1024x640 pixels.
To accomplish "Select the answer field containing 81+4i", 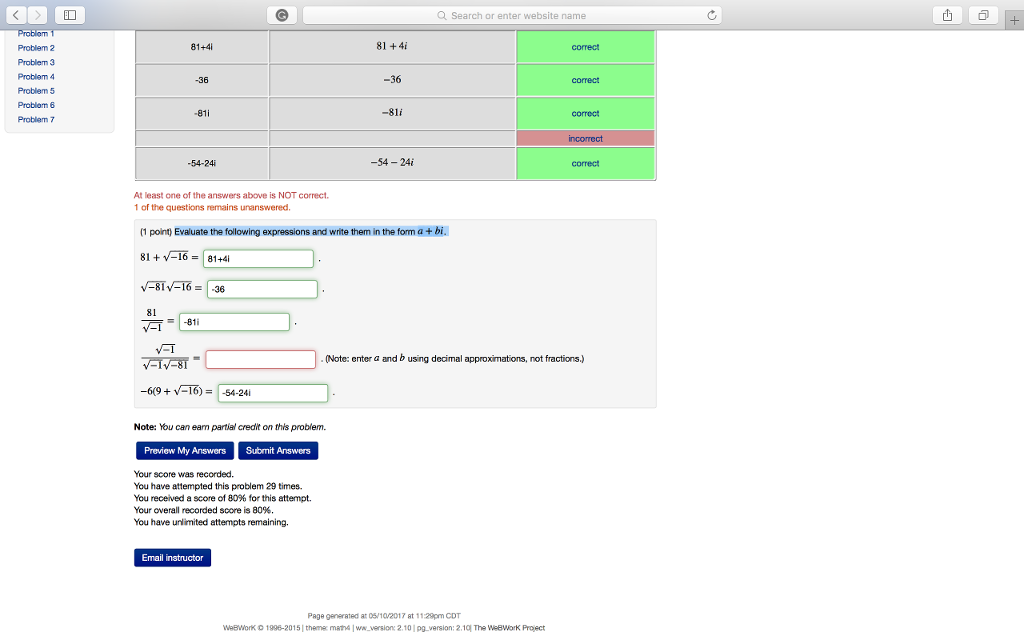I will (258, 258).
